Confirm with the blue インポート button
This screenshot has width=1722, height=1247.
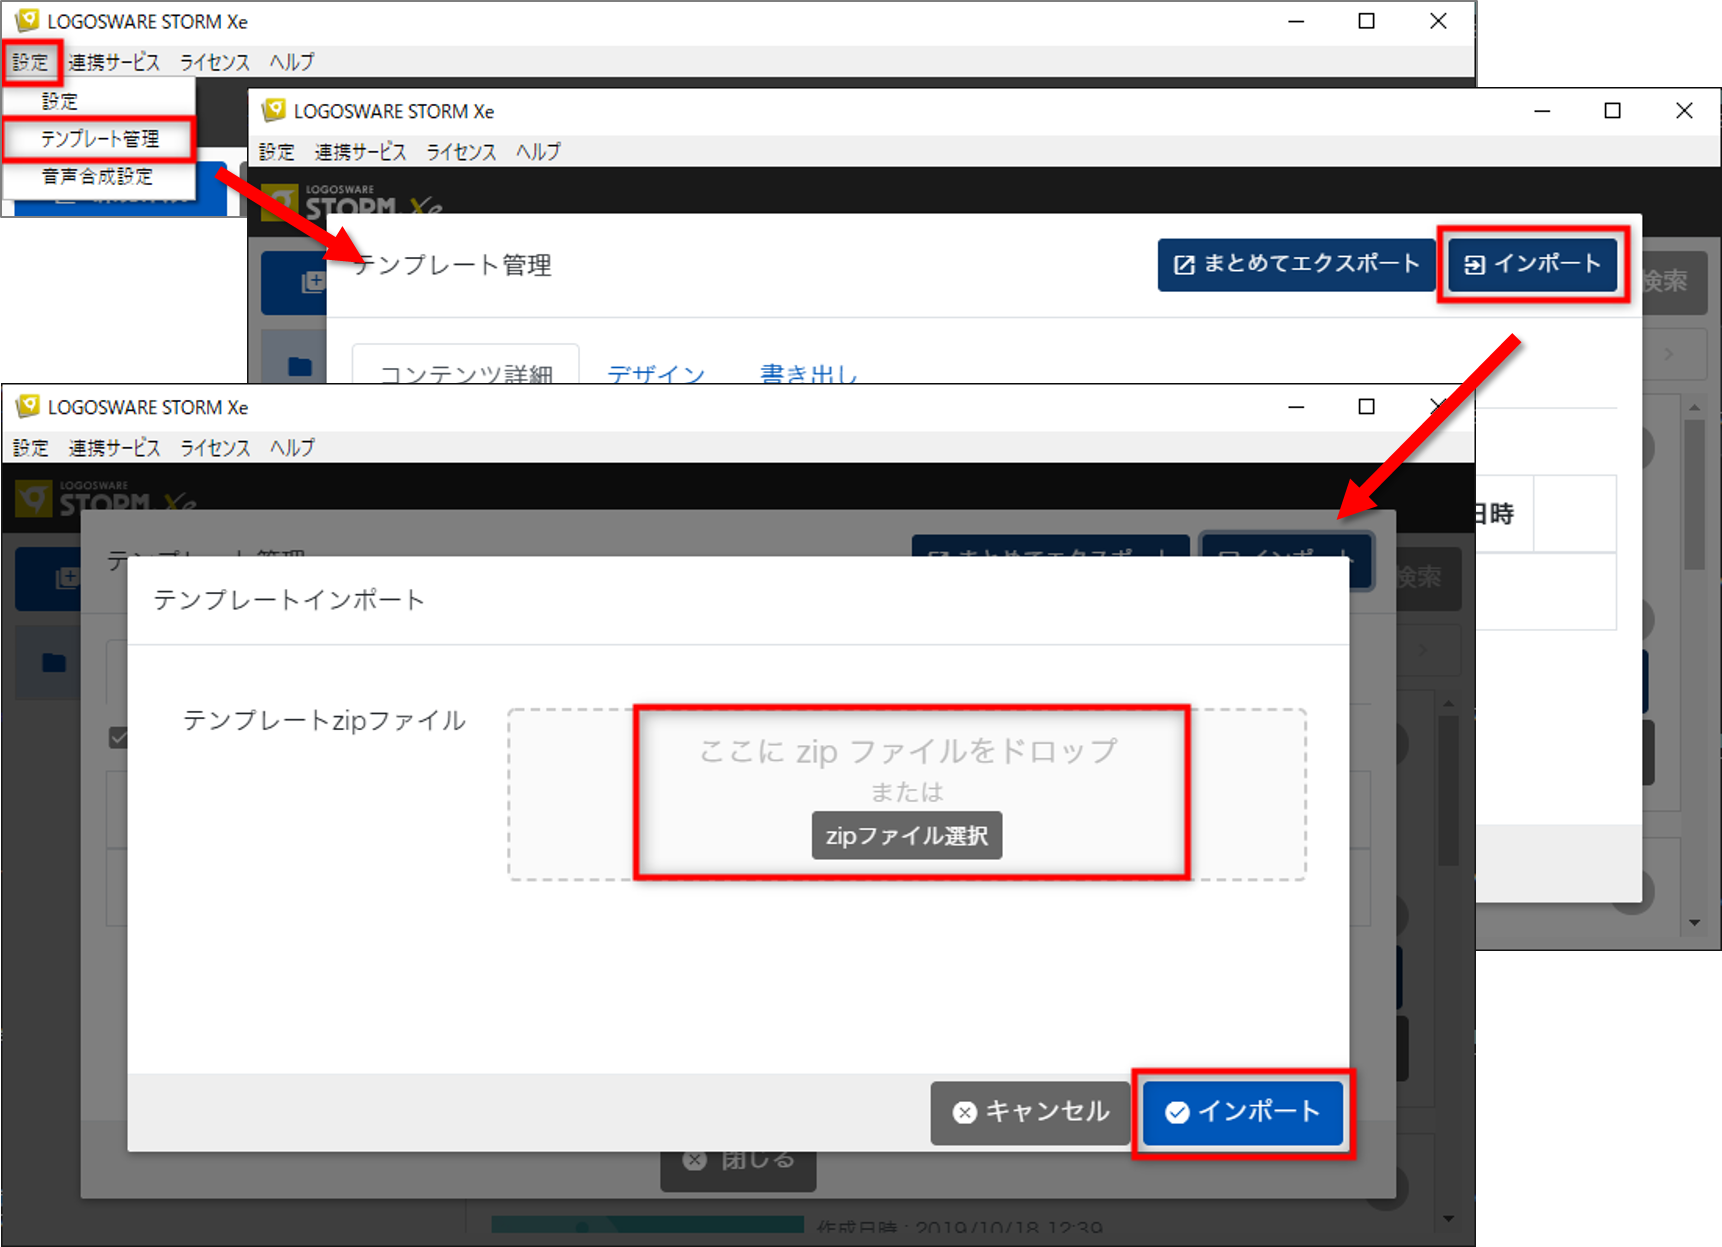pyautogui.click(x=1243, y=1112)
